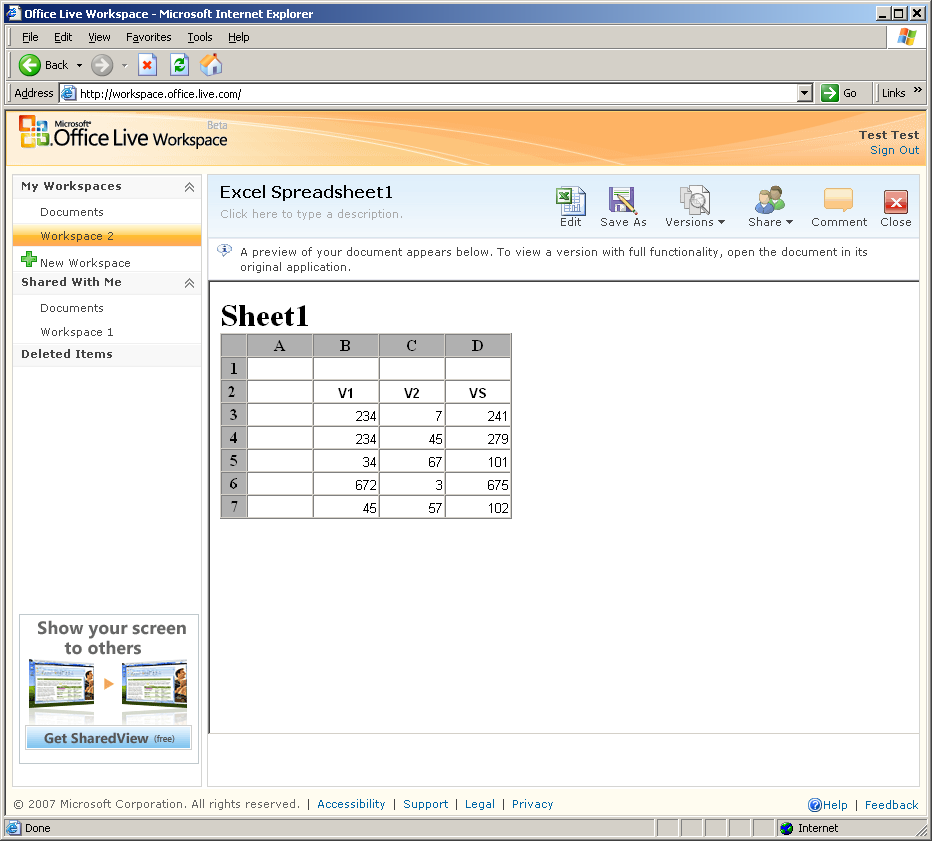Screen dimensions: 932x841
Task: Click the green New Workspace plus icon
Action: tap(29, 259)
